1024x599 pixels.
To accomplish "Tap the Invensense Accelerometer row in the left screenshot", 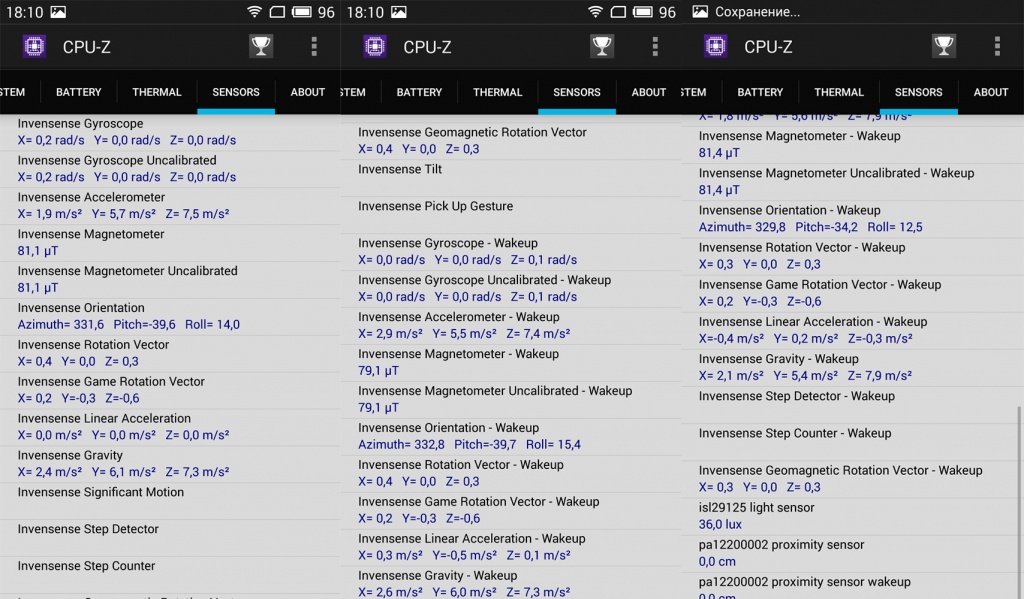I will point(170,206).
